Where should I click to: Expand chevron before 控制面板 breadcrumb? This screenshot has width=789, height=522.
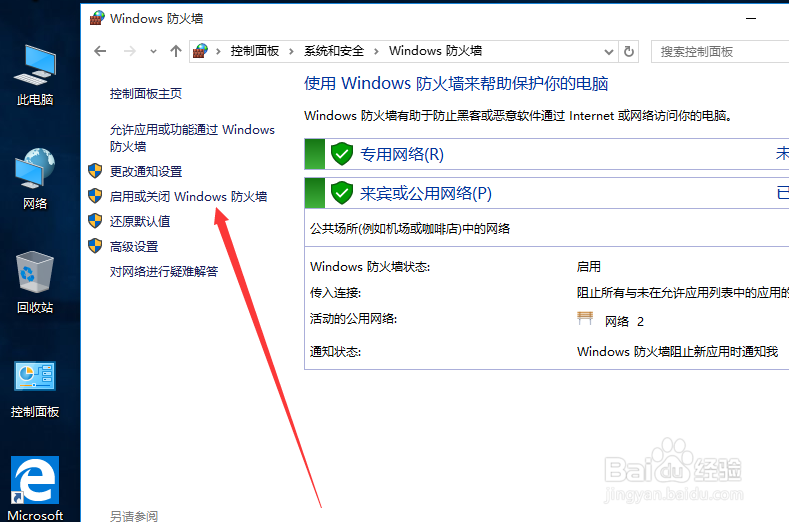[x=218, y=51]
